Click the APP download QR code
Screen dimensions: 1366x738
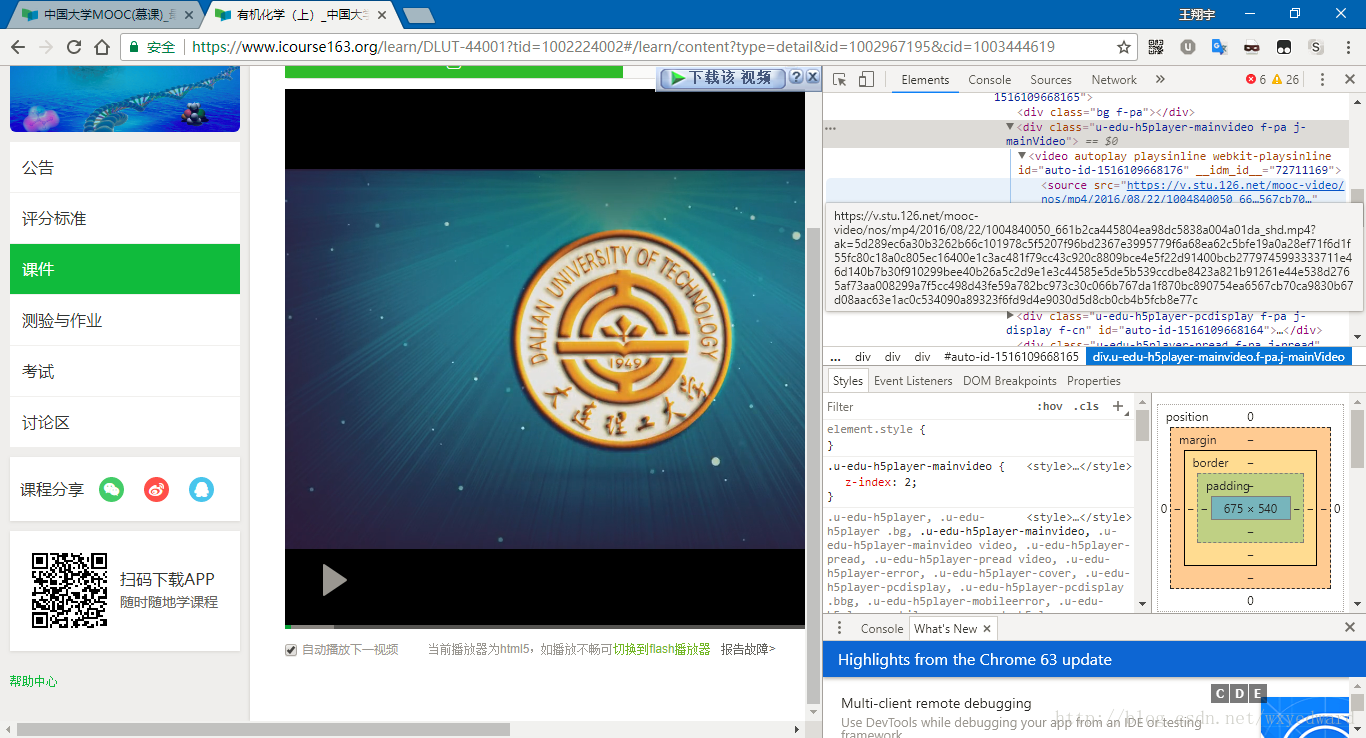click(69, 590)
